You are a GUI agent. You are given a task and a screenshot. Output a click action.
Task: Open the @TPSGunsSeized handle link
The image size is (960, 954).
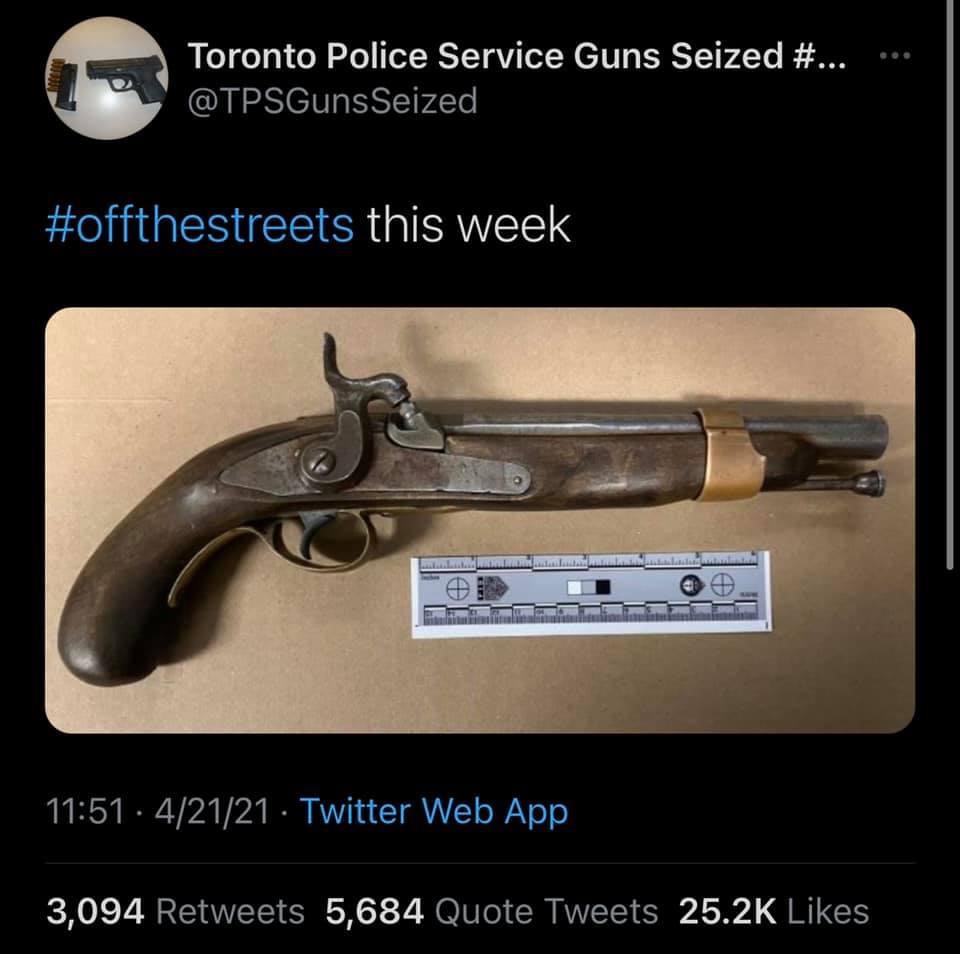coord(332,101)
